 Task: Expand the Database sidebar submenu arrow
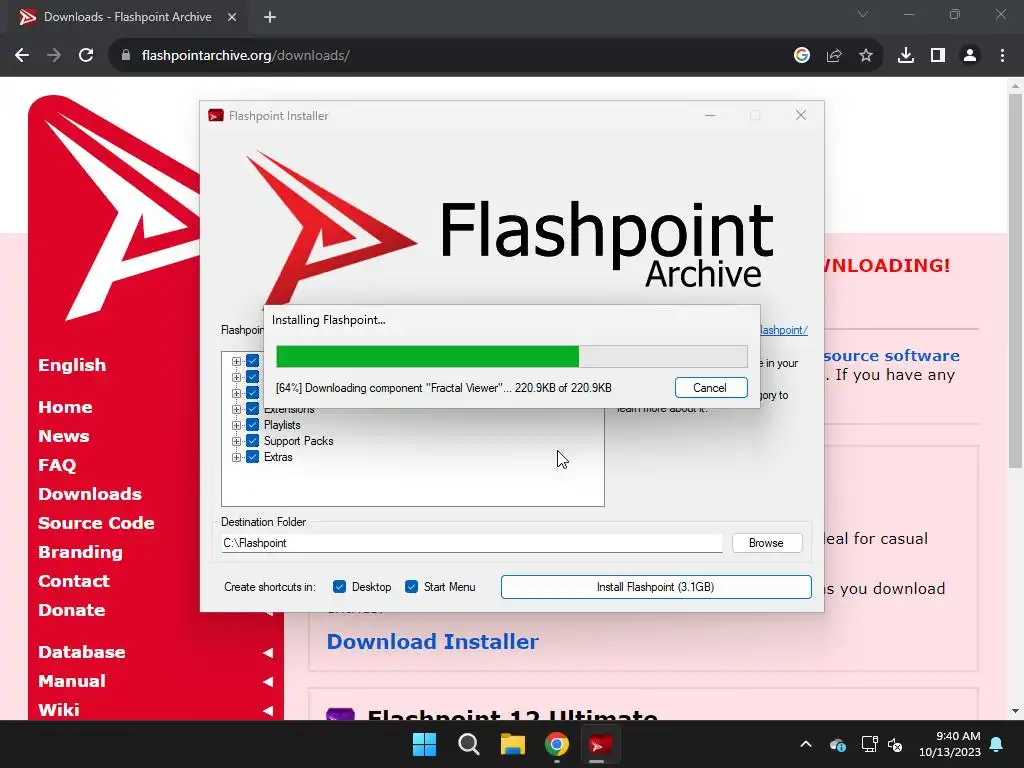[x=268, y=652]
